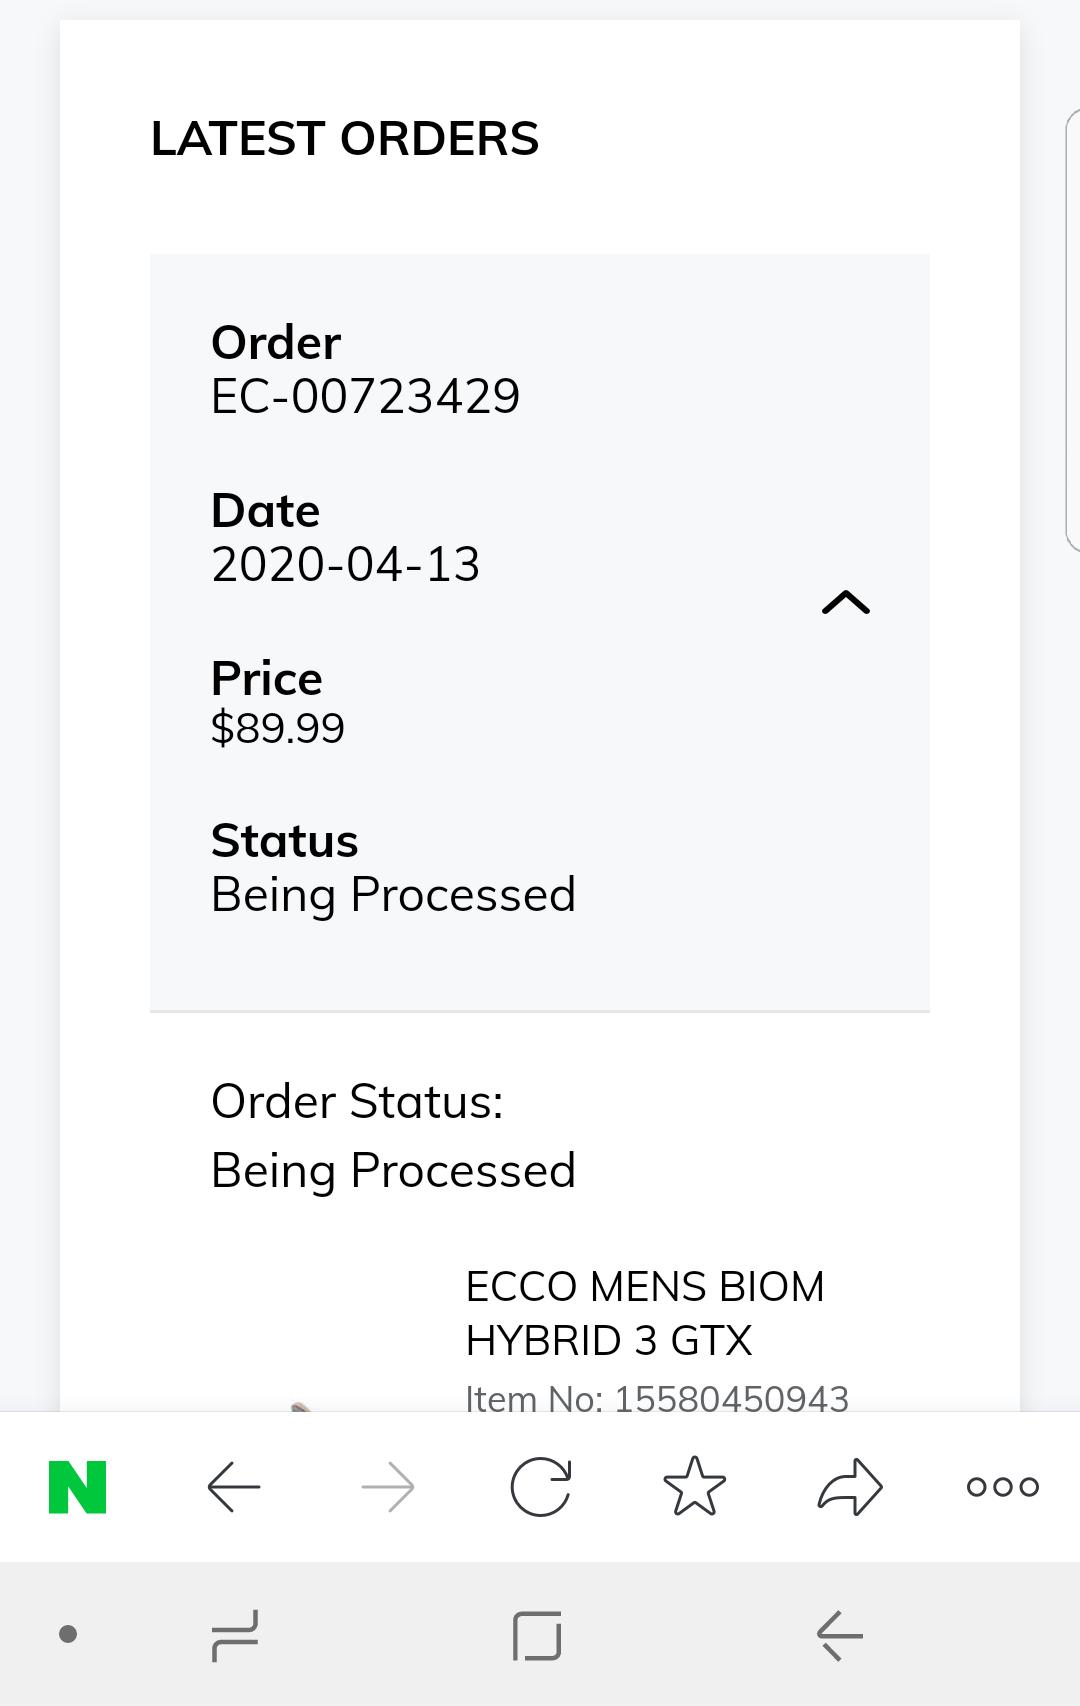Go back with the browser back arrow

click(234, 1487)
